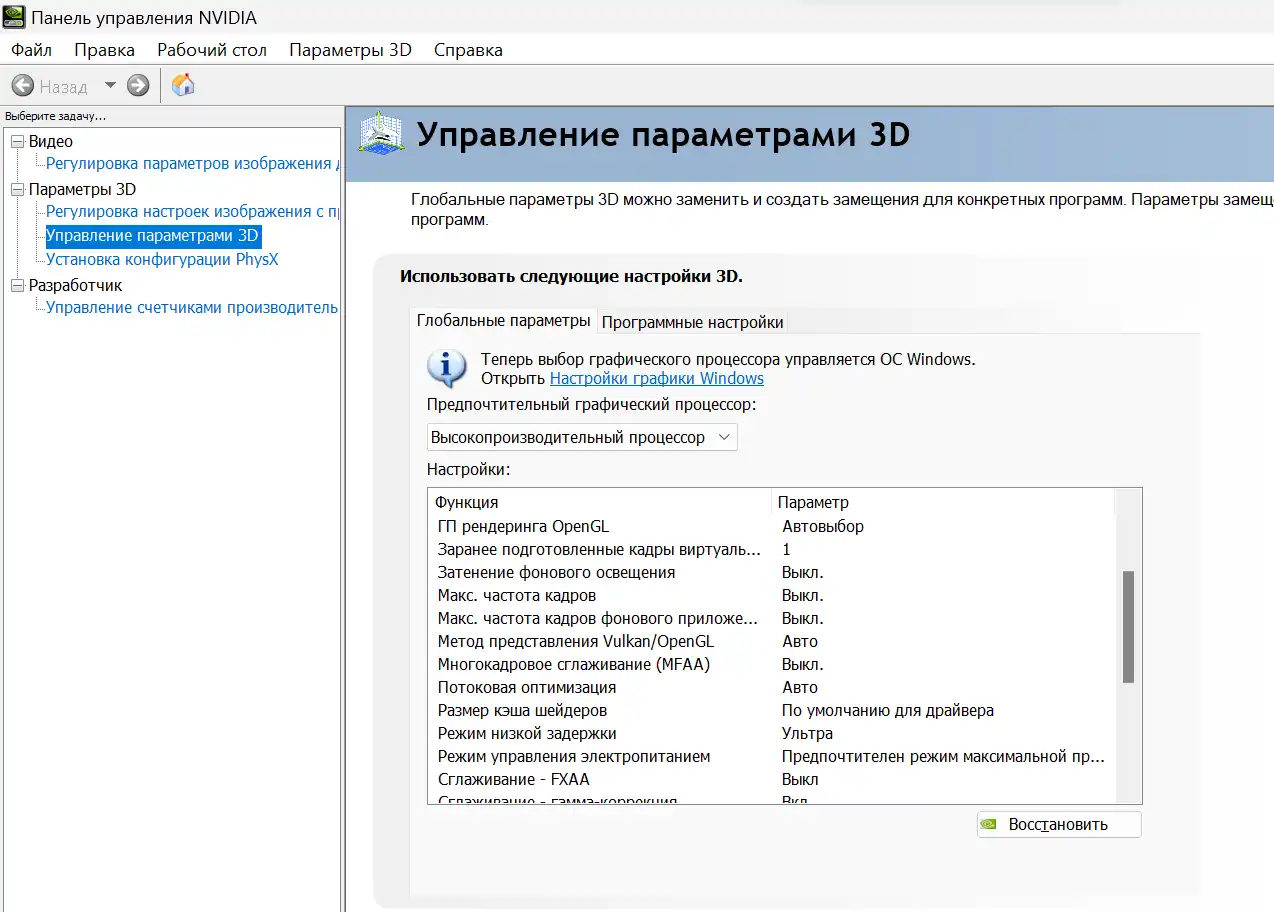Open the Параметры 3D menu

(x=350, y=50)
